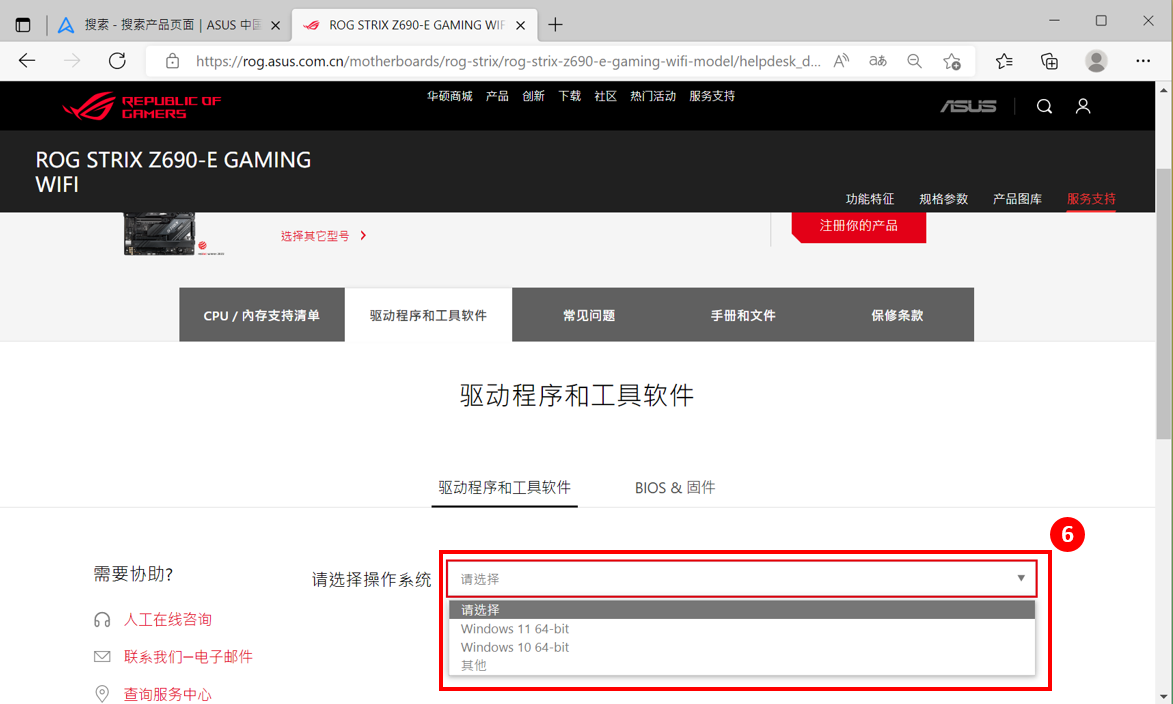
Task: Select the red 服务支持 product tab
Action: coord(1091,198)
